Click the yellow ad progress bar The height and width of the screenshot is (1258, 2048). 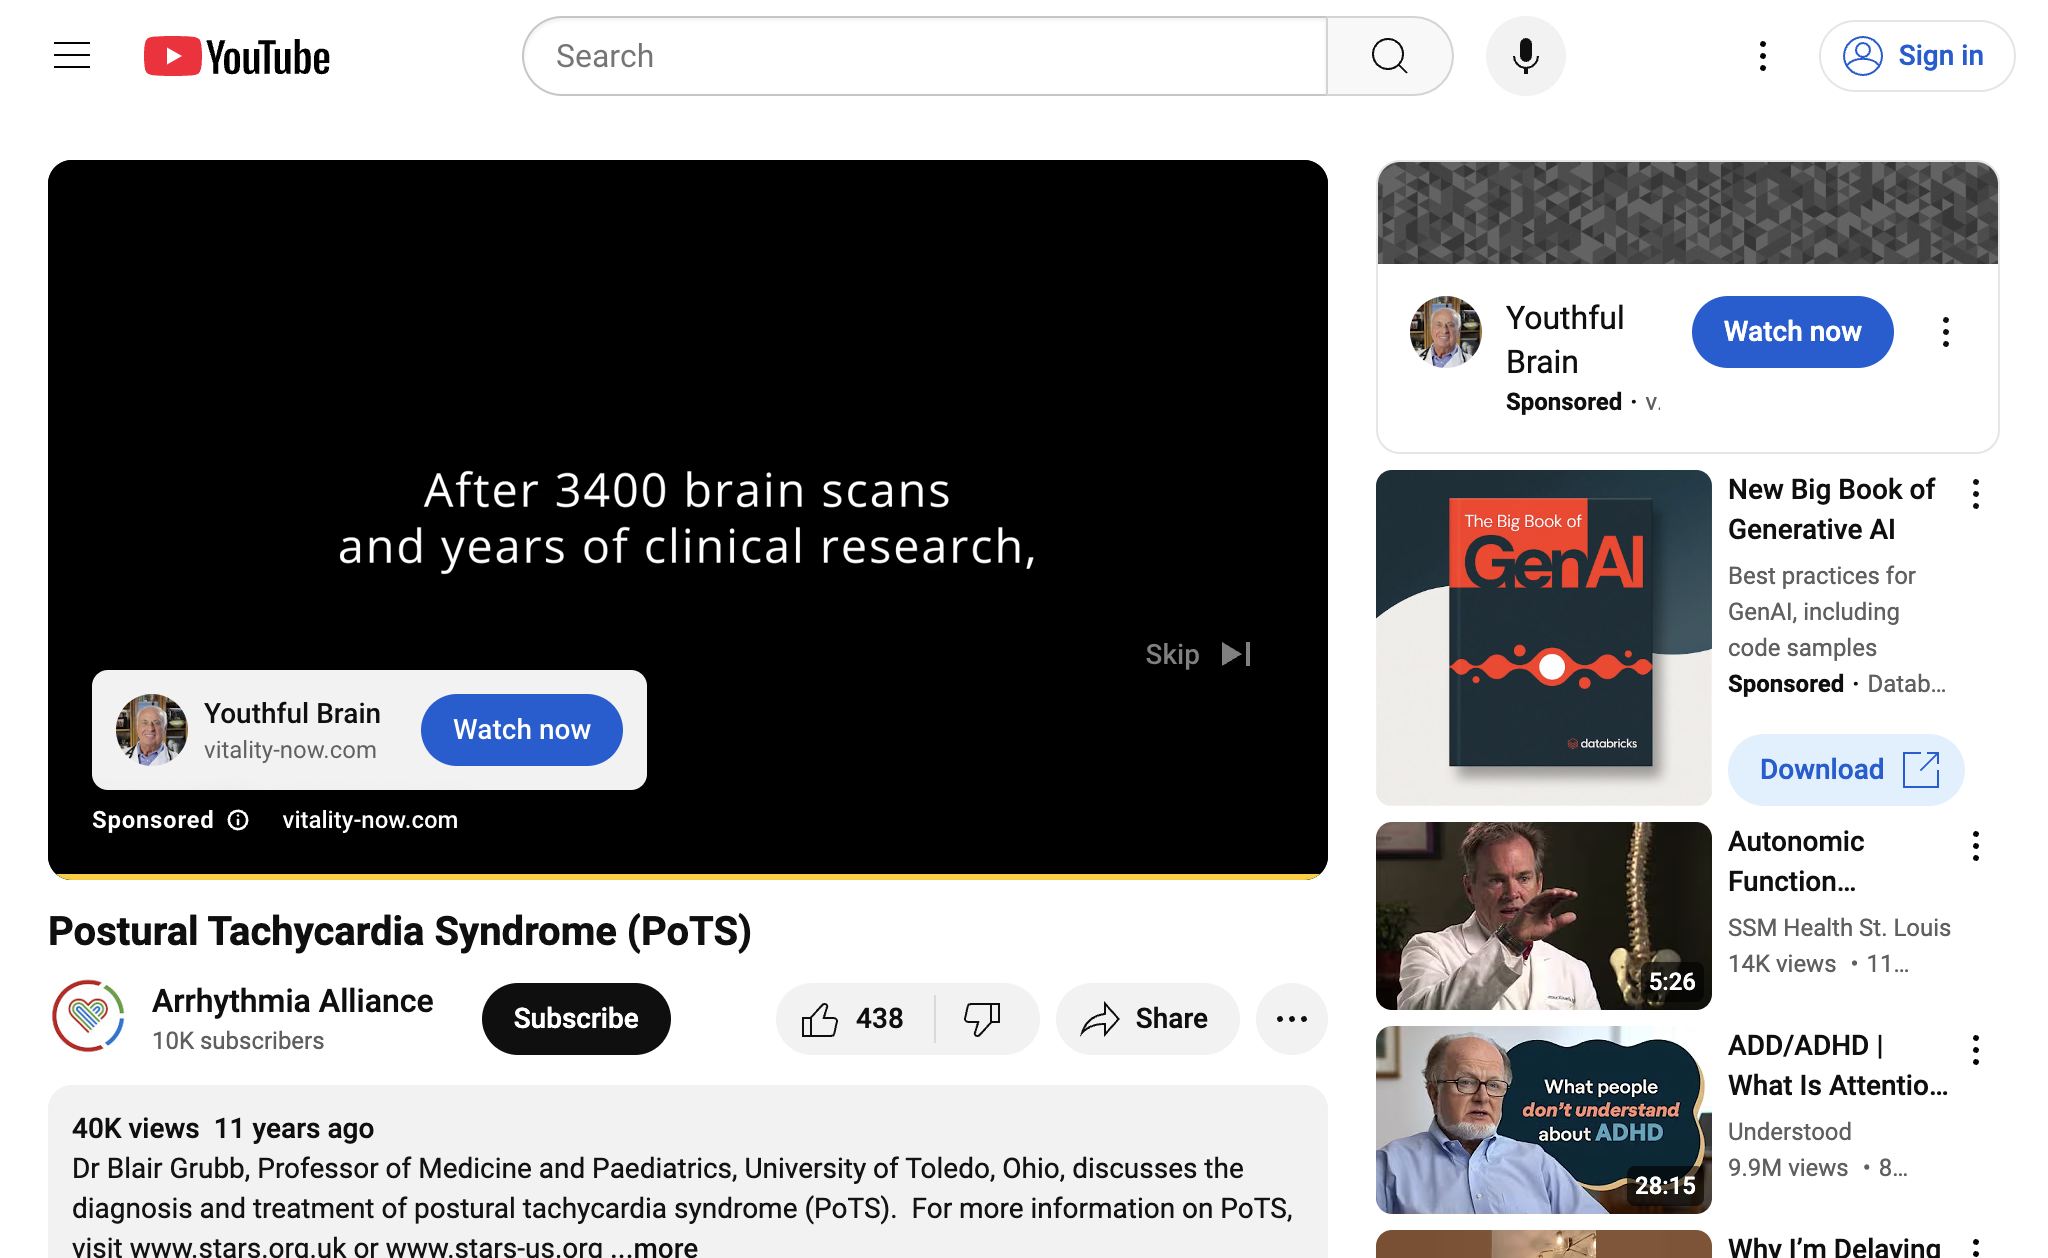pos(688,876)
